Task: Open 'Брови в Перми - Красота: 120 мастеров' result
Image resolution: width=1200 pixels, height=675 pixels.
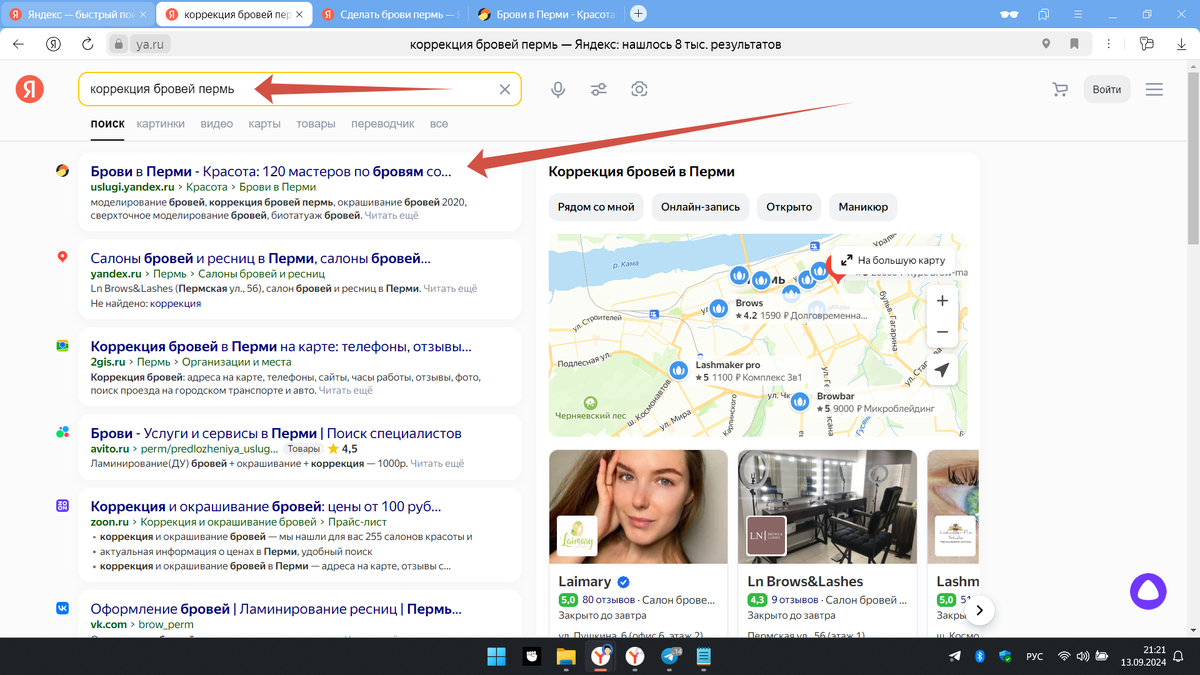Action: coord(271,171)
